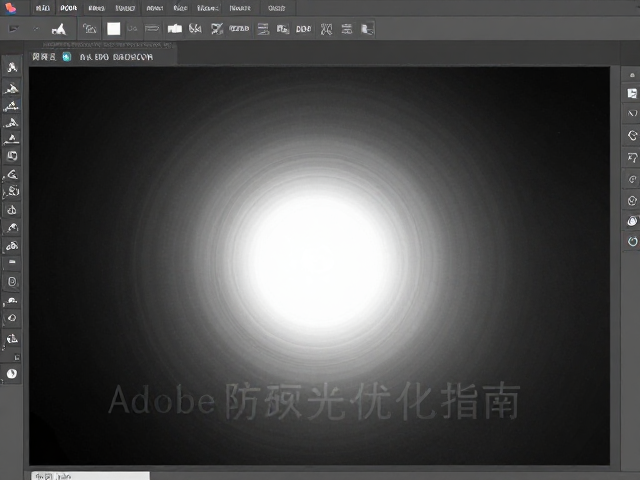Open the filled white blob icon above the cyan ring
Viewport: 640px width, 480px height.
[x=632, y=221]
